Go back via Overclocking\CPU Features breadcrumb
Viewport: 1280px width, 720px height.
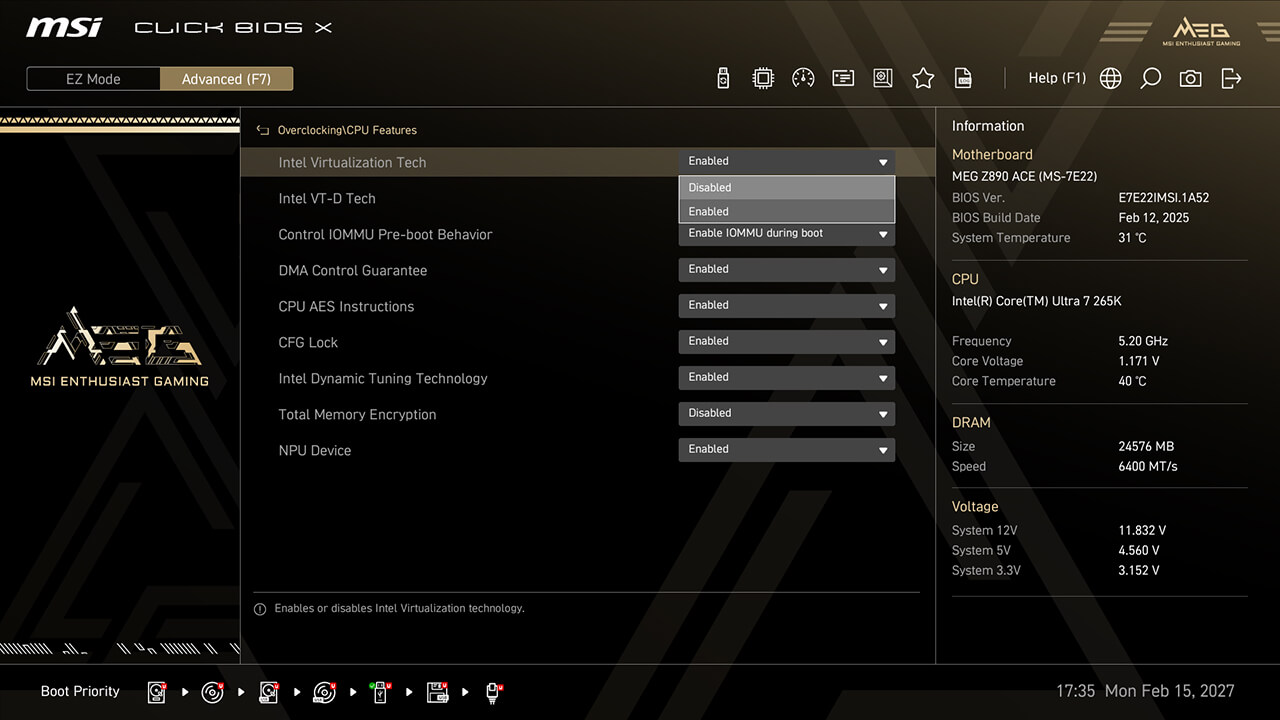tap(346, 130)
